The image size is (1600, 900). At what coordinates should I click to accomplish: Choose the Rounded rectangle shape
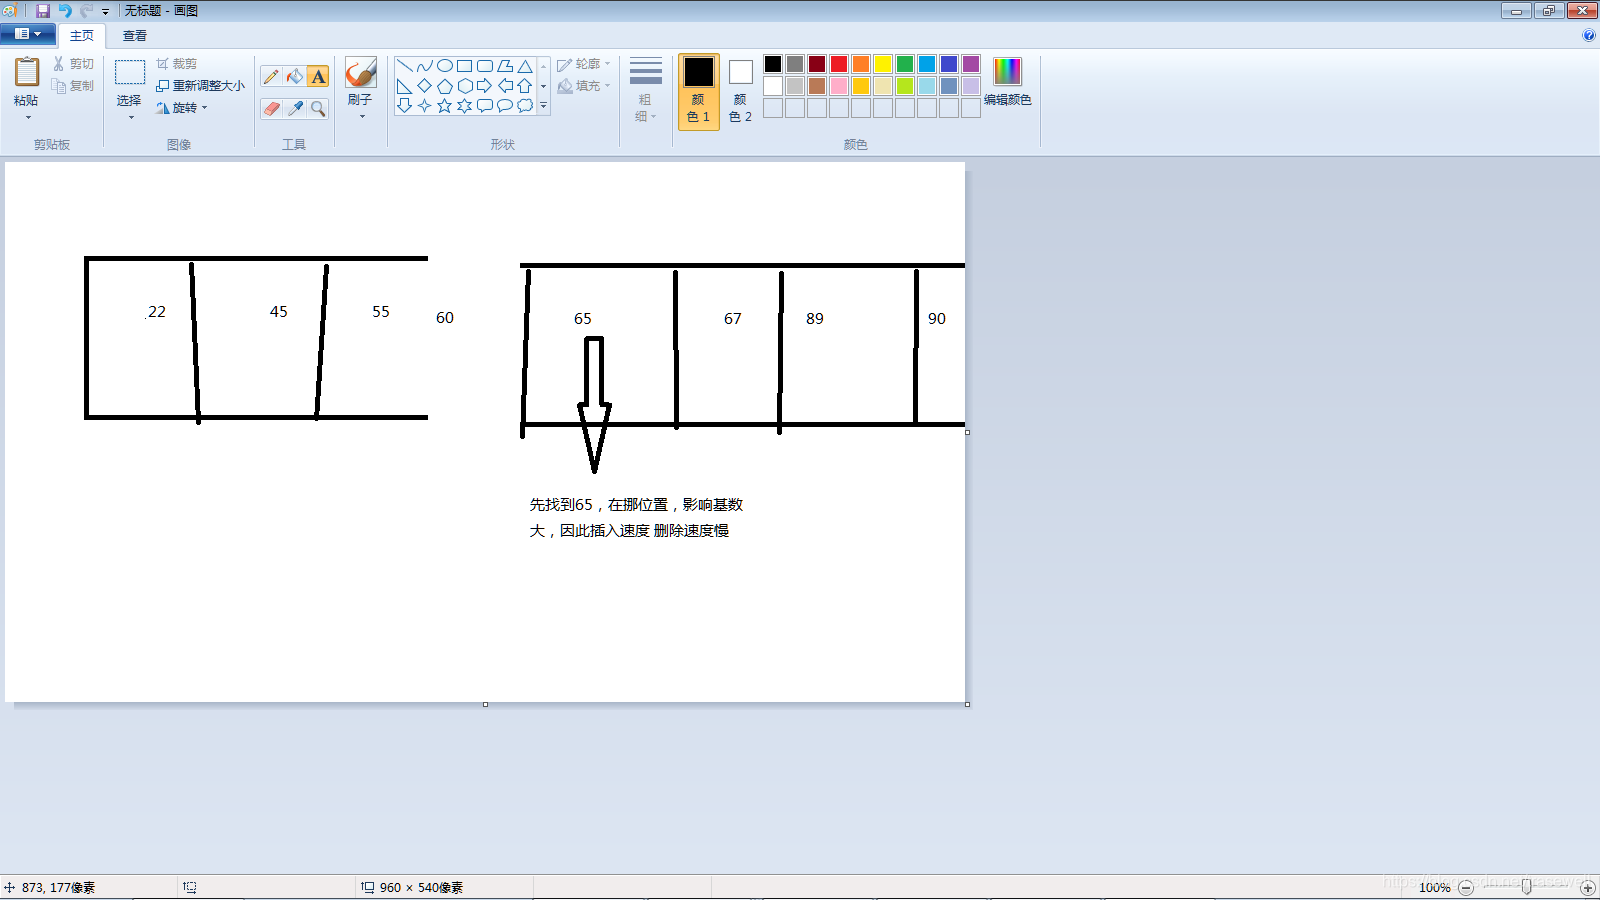tap(485, 66)
